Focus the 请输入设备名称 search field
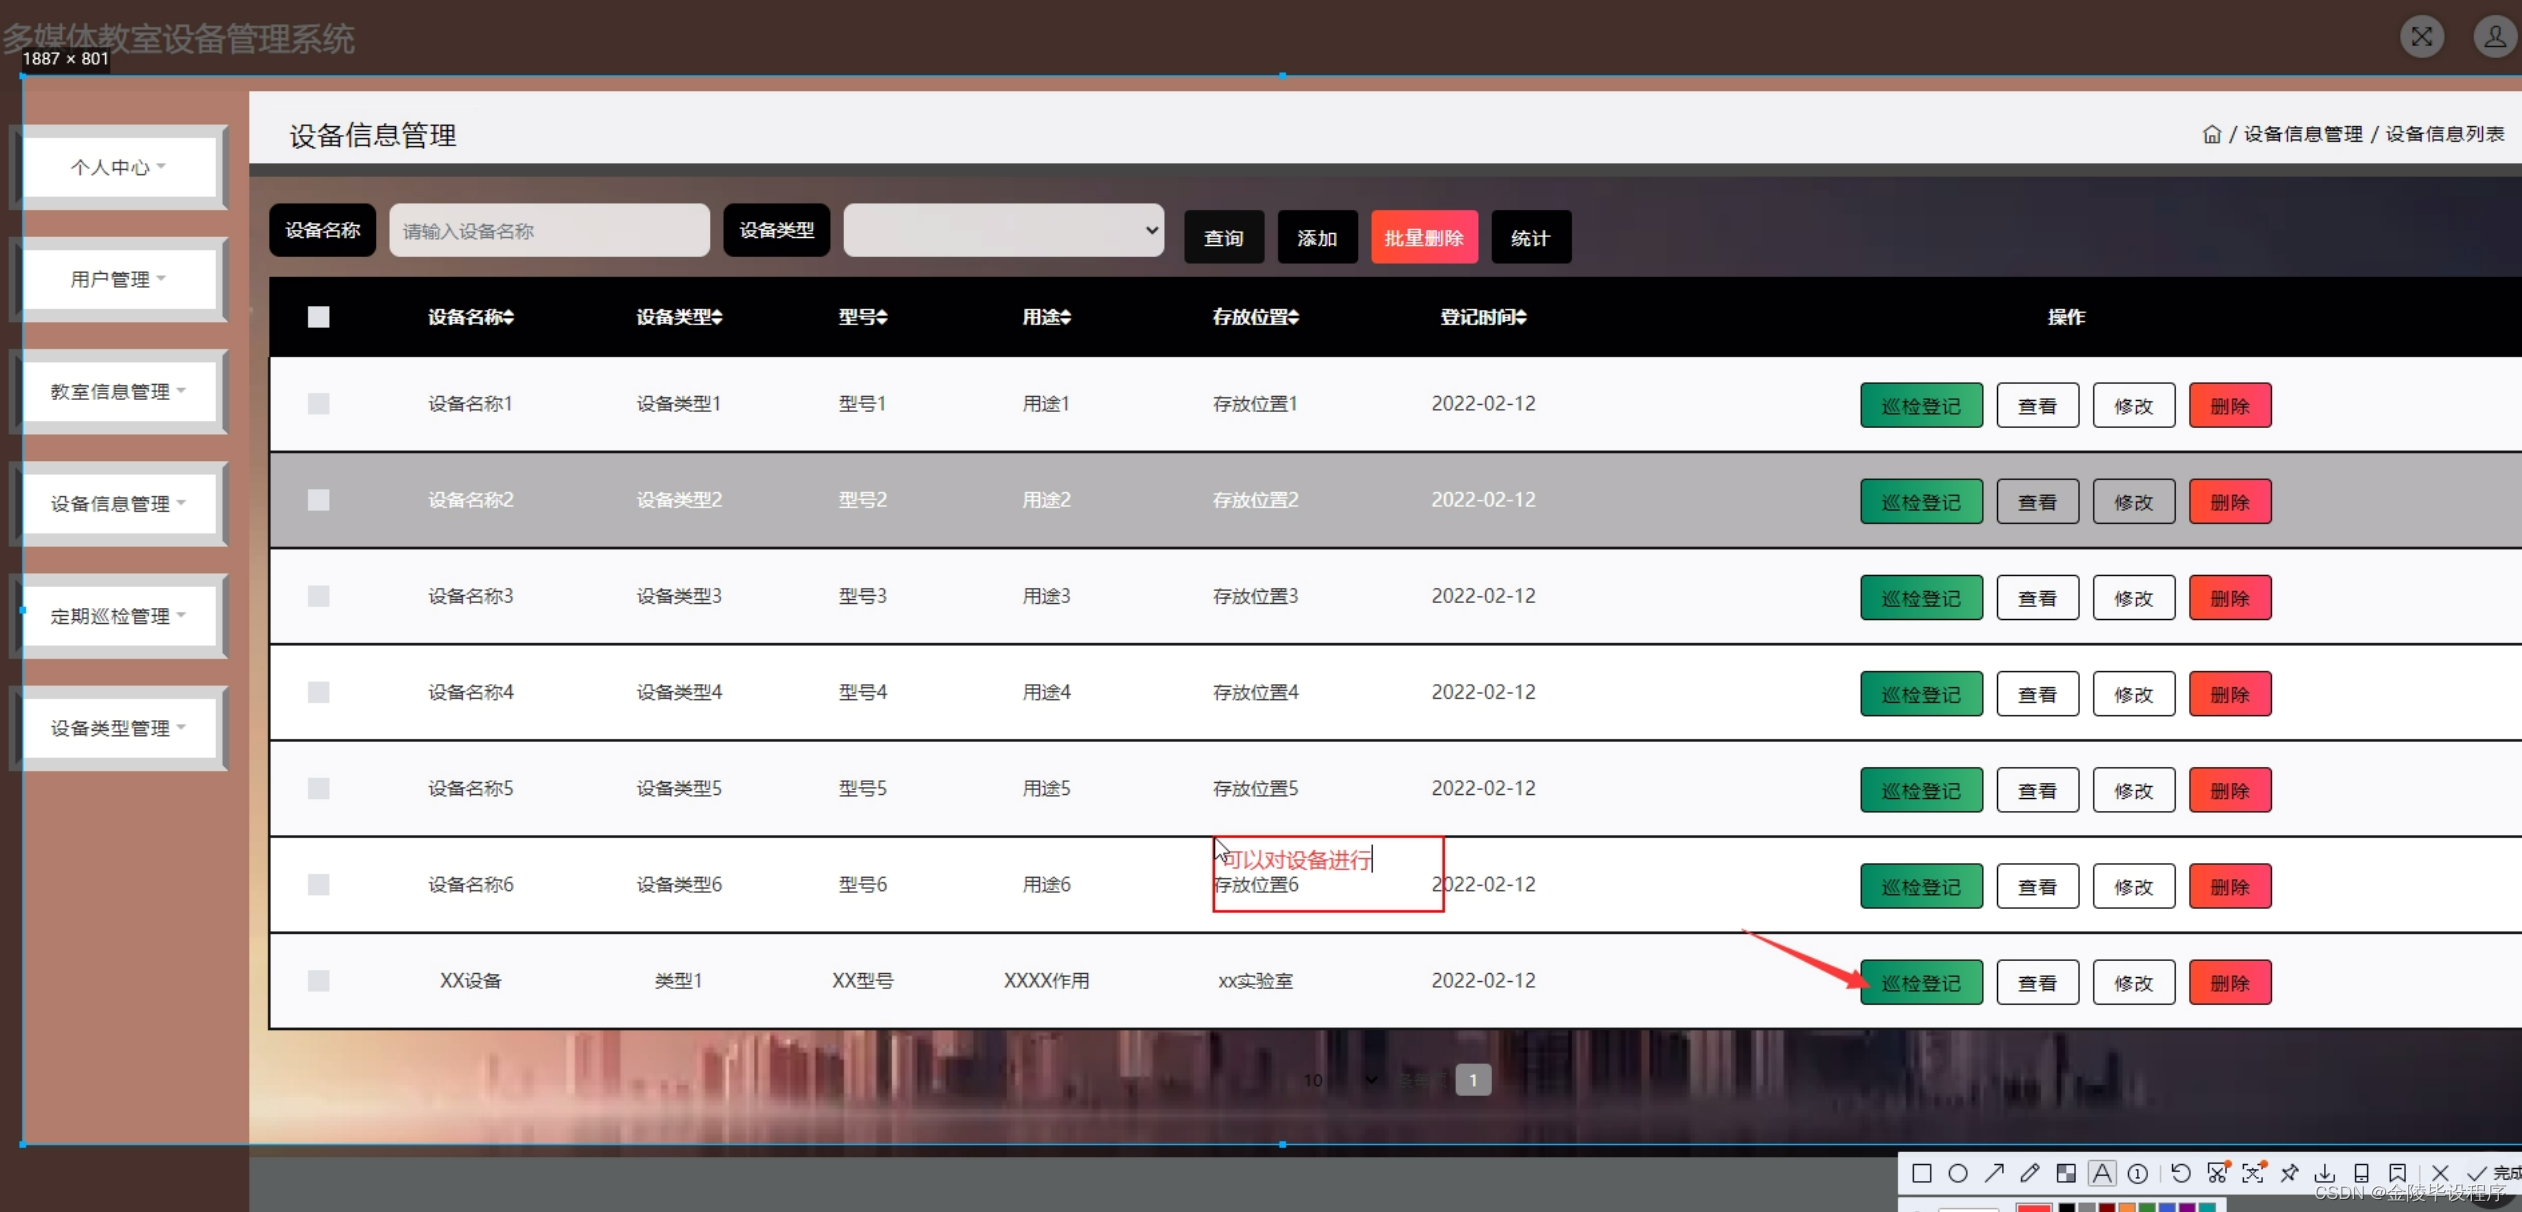The height and width of the screenshot is (1212, 2522). (549, 231)
